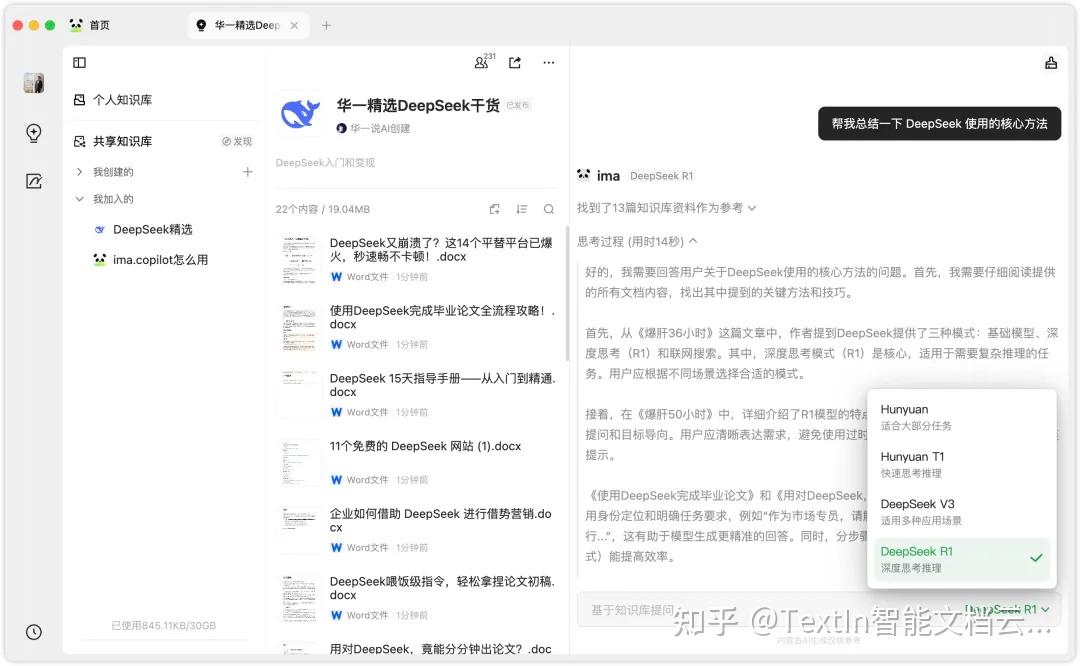Collapse 思考过程 (用时14秒) section

(637, 241)
